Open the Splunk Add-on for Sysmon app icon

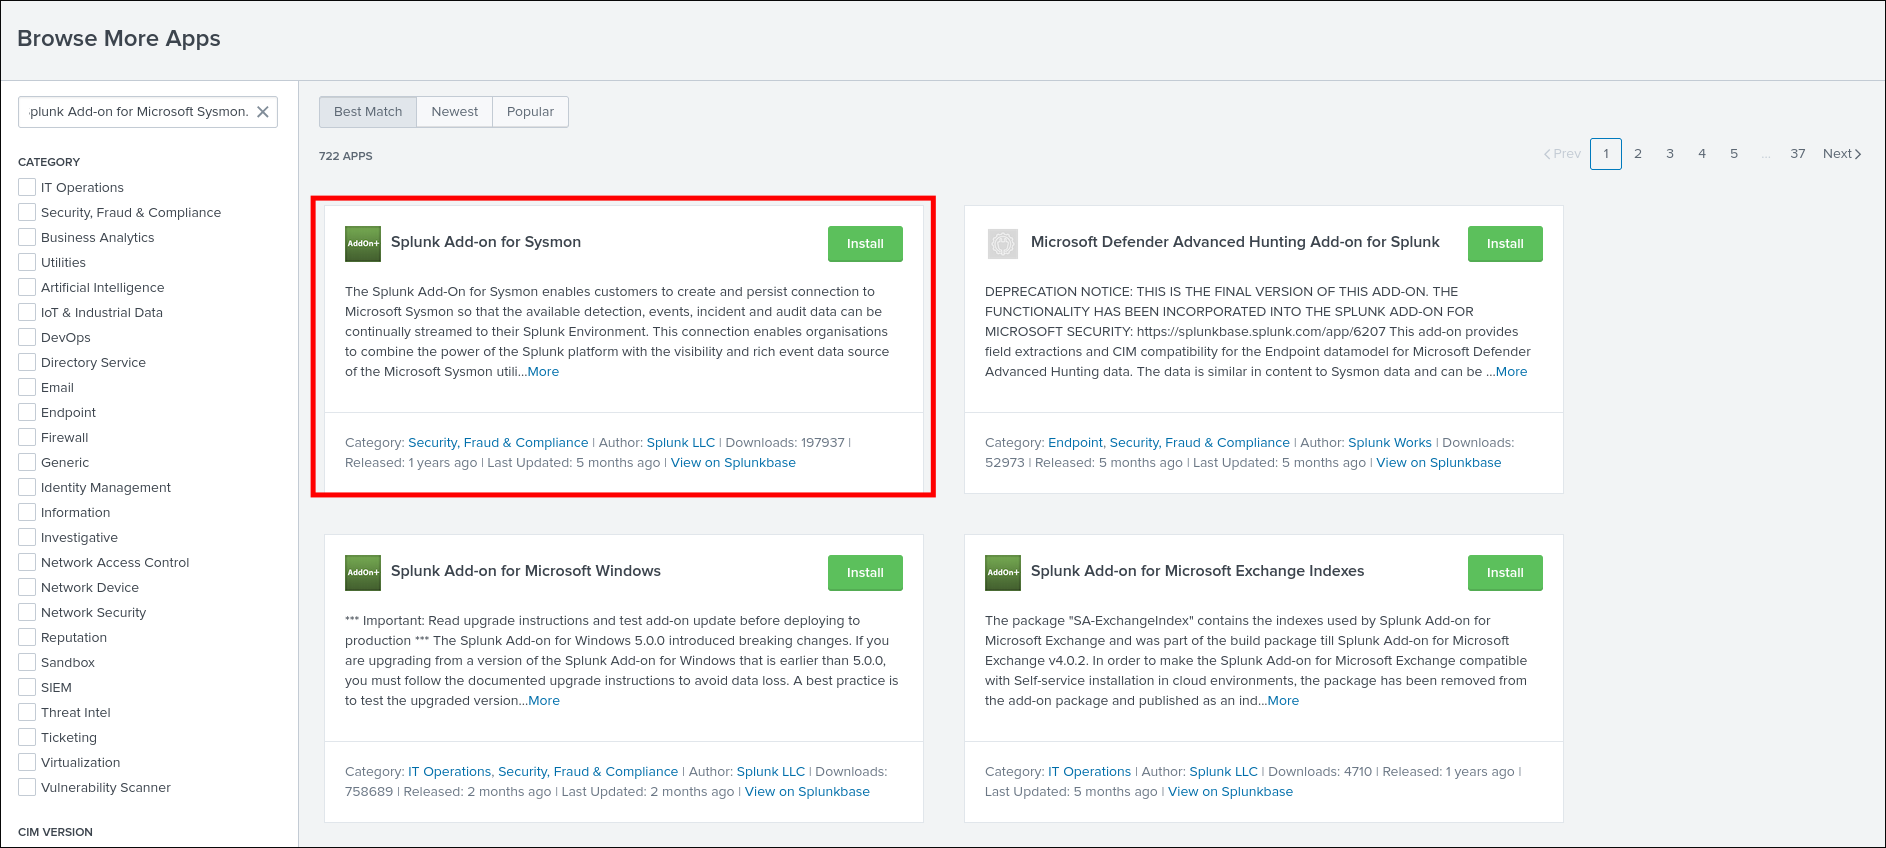point(363,243)
